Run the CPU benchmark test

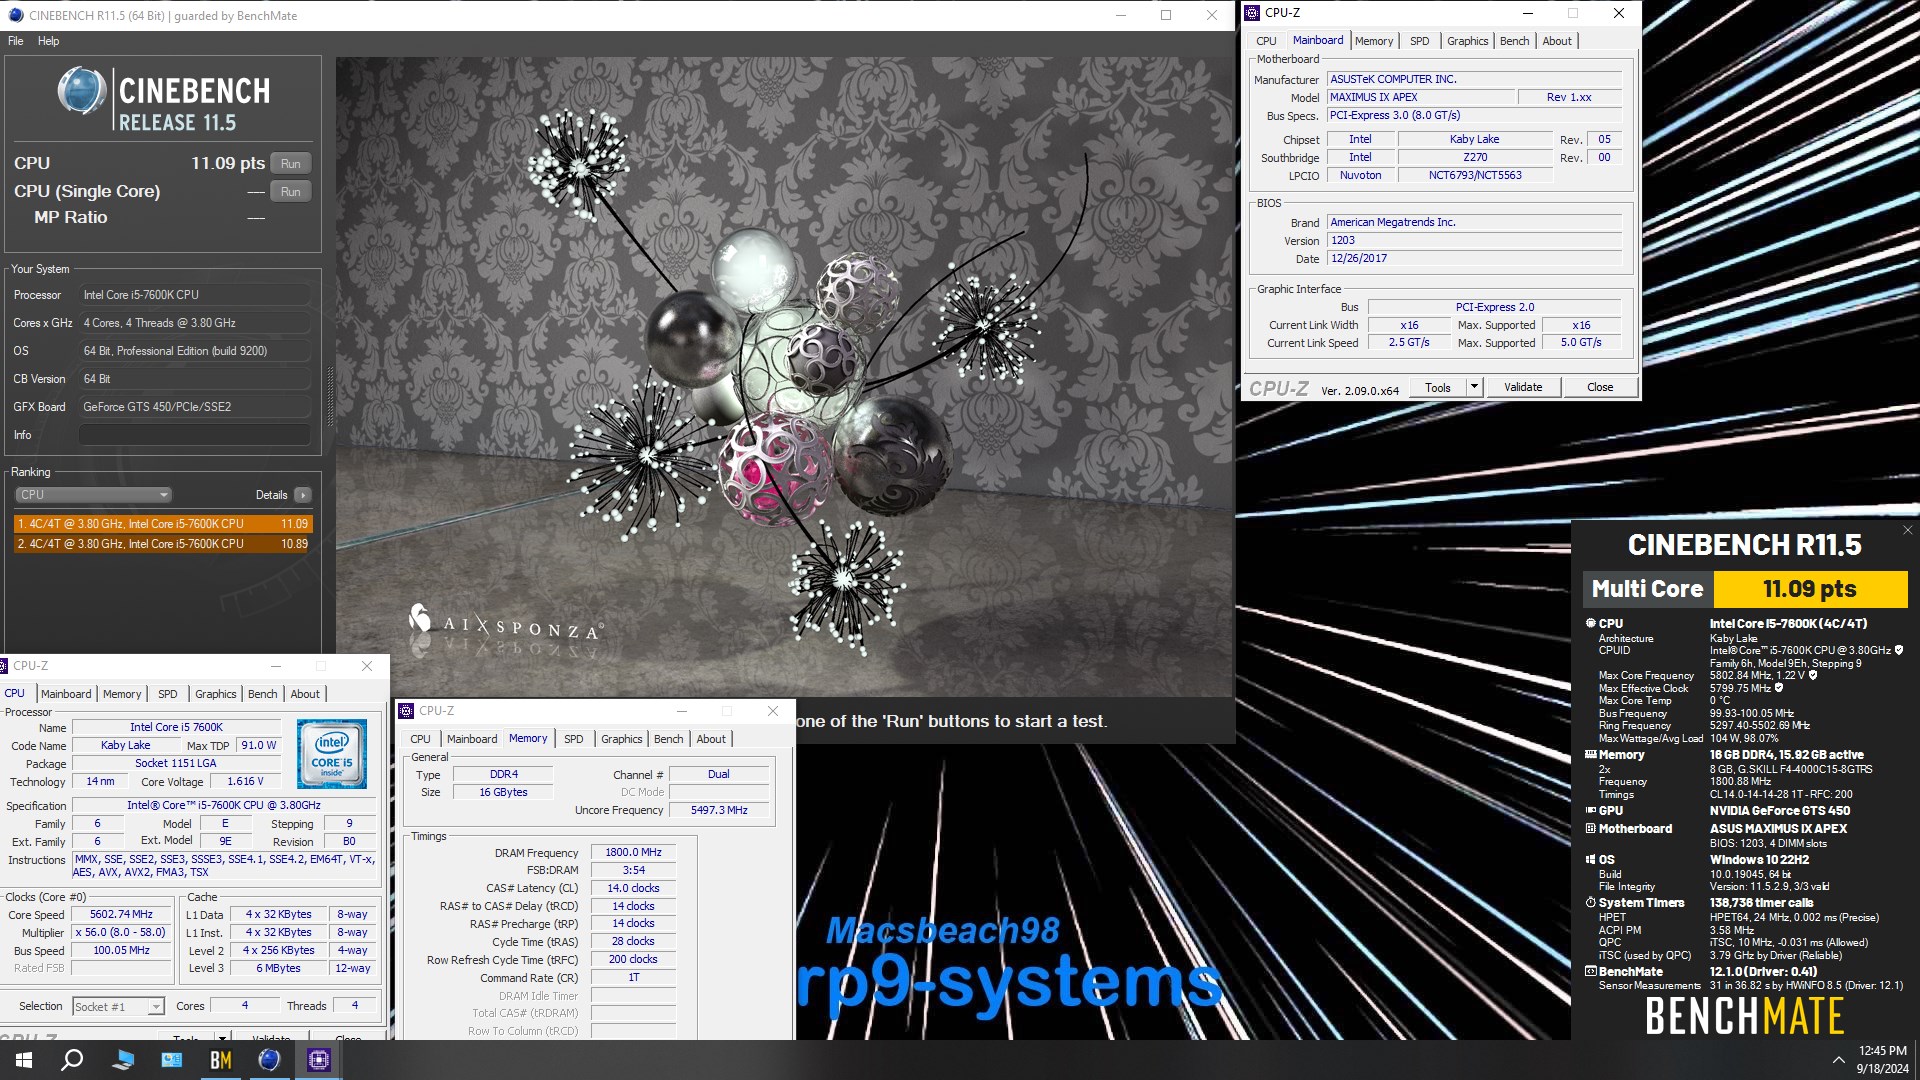(x=290, y=164)
